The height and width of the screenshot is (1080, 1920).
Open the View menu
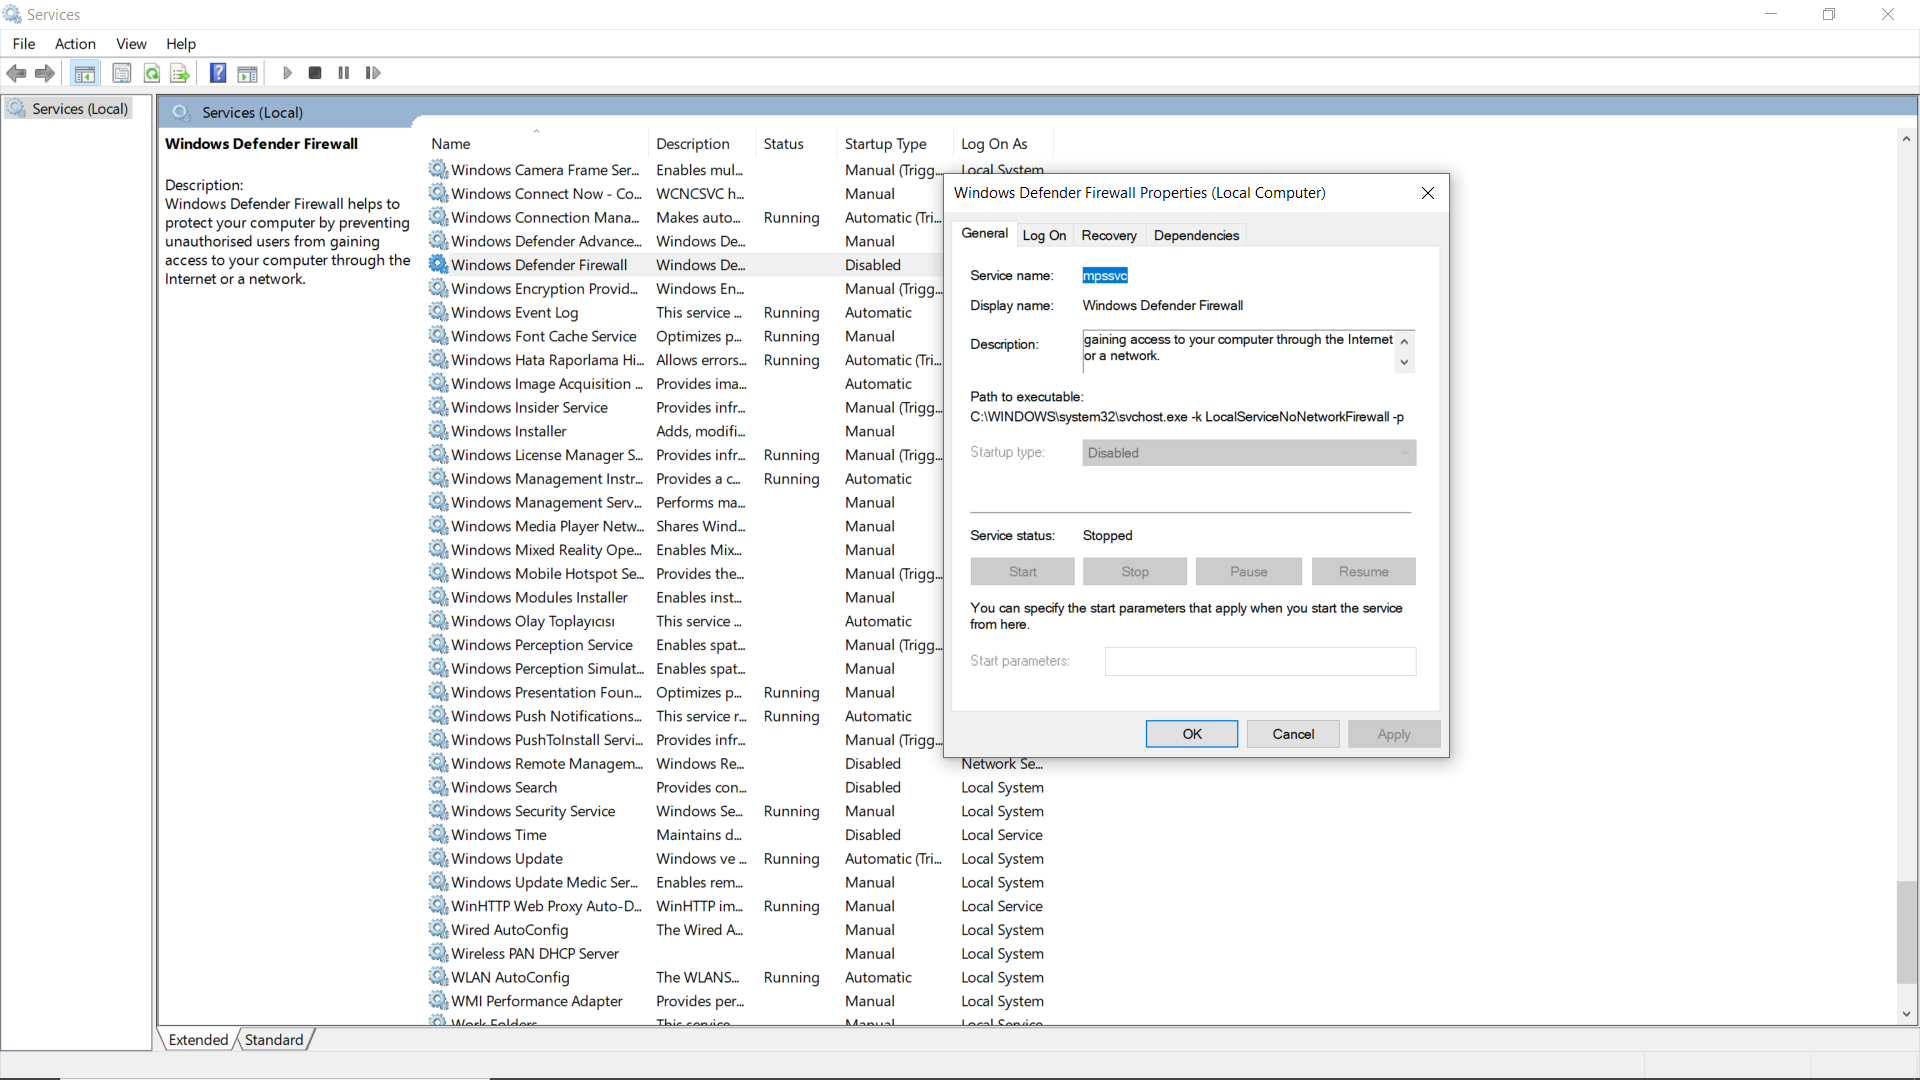click(x=131, y=43)
